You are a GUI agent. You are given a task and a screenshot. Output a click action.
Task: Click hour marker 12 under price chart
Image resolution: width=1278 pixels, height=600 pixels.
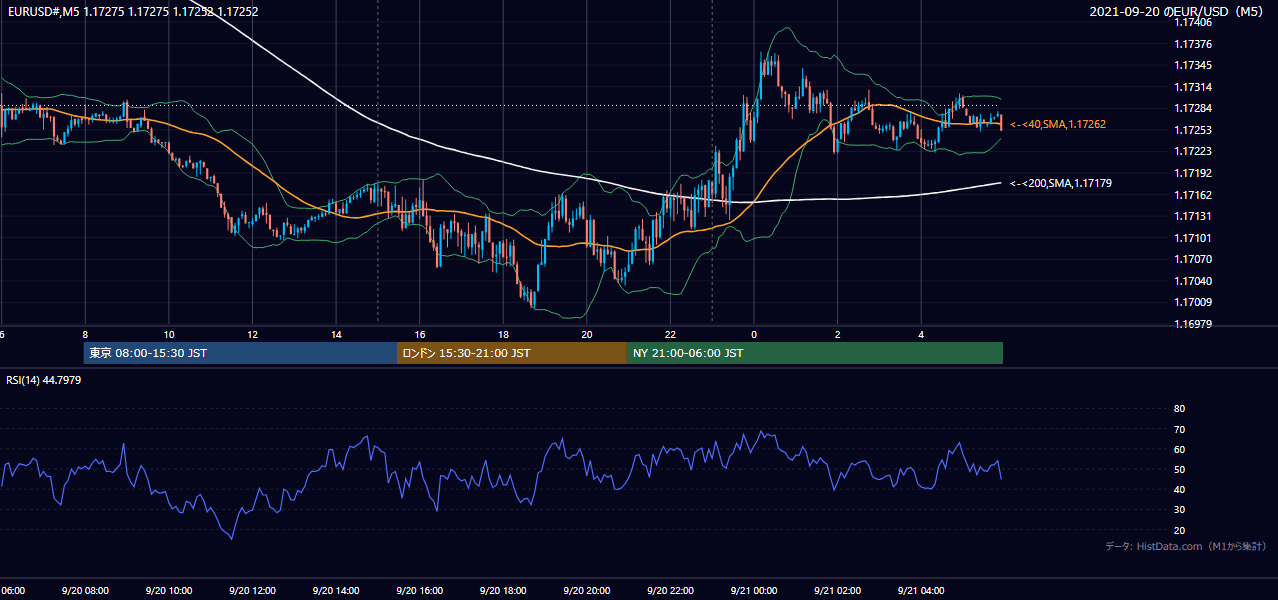coord(252,335)
